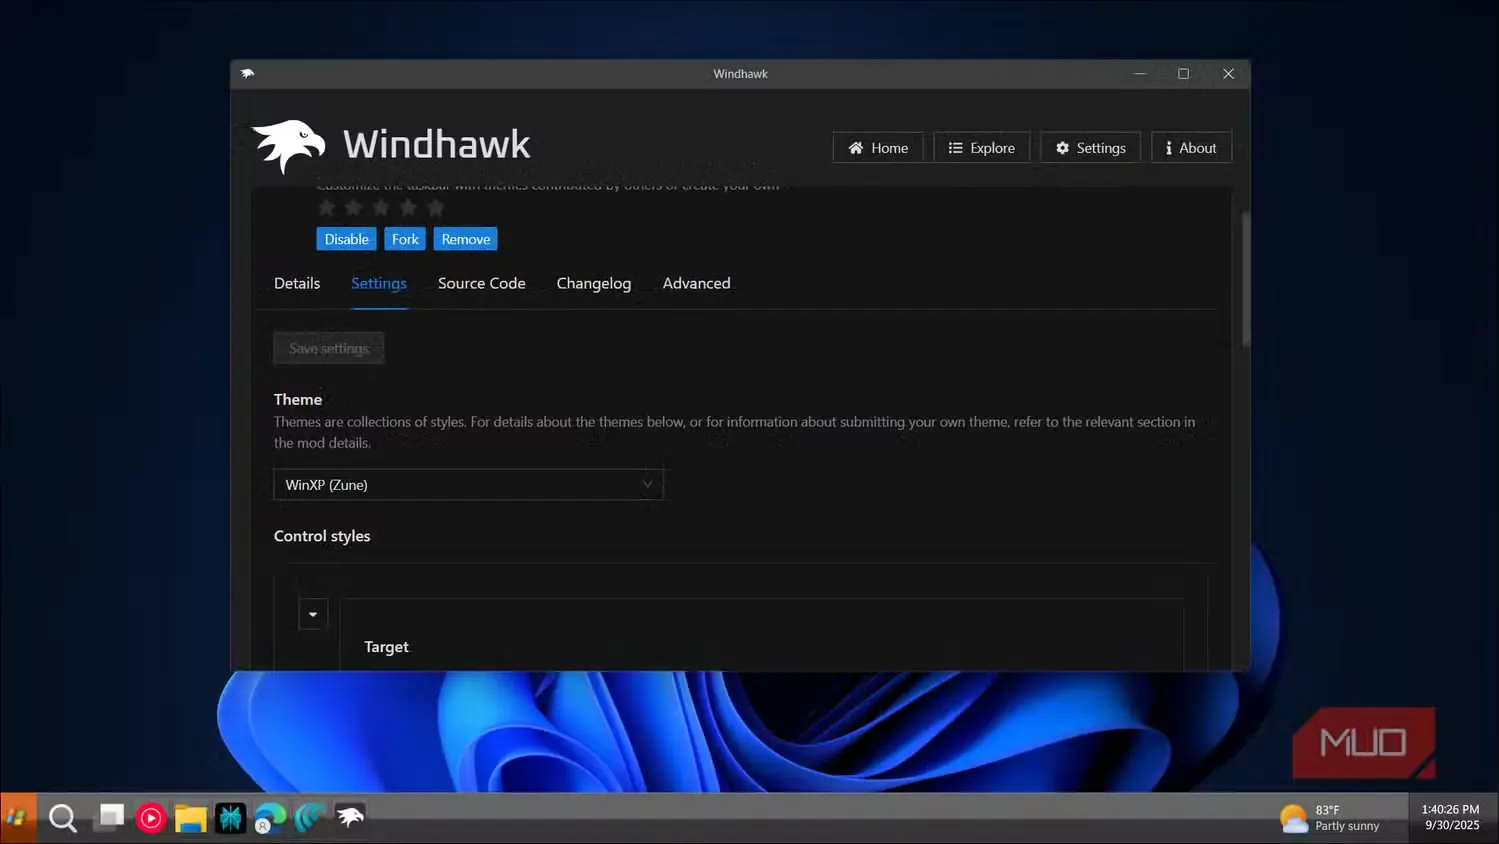Viewport: 1499px width, 844px height.
Task: Open Windhawk's Settings page in top navigation
Action: (1090, 148)
